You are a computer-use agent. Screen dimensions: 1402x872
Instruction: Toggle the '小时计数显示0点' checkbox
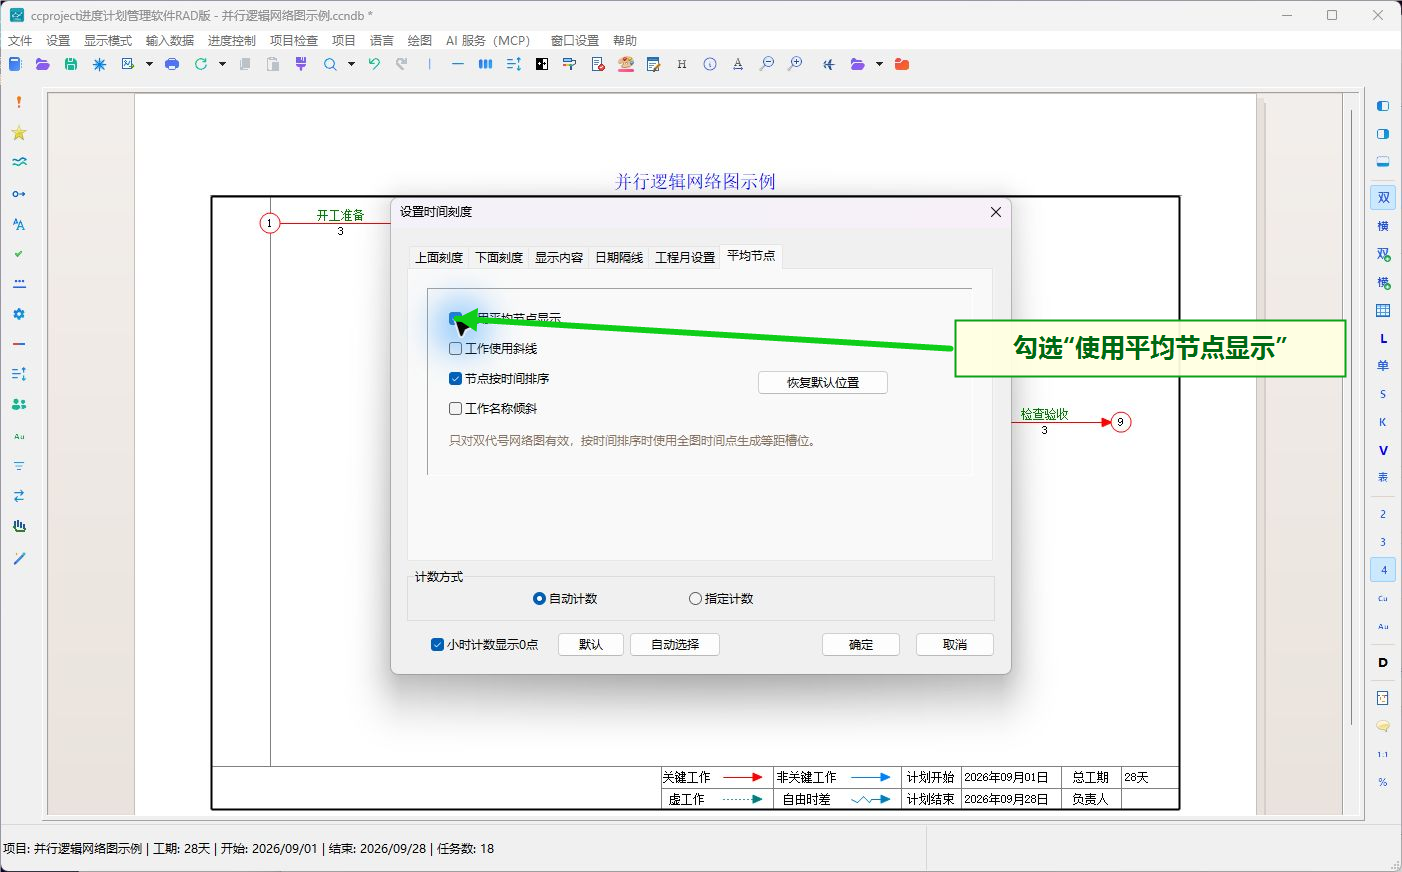click(x=437, y=644)
